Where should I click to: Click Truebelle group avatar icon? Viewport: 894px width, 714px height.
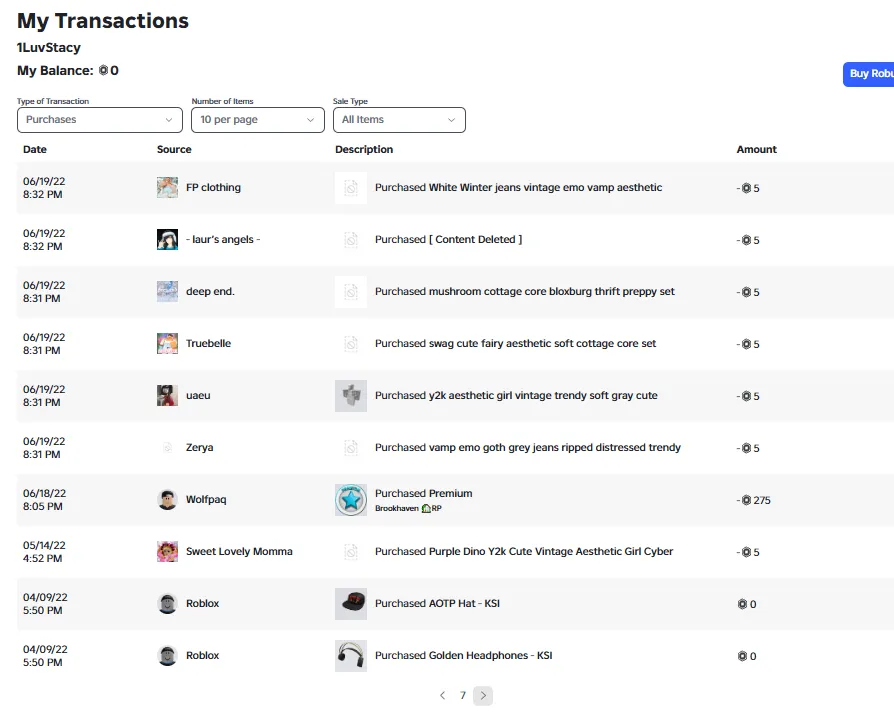coord(167,343)
